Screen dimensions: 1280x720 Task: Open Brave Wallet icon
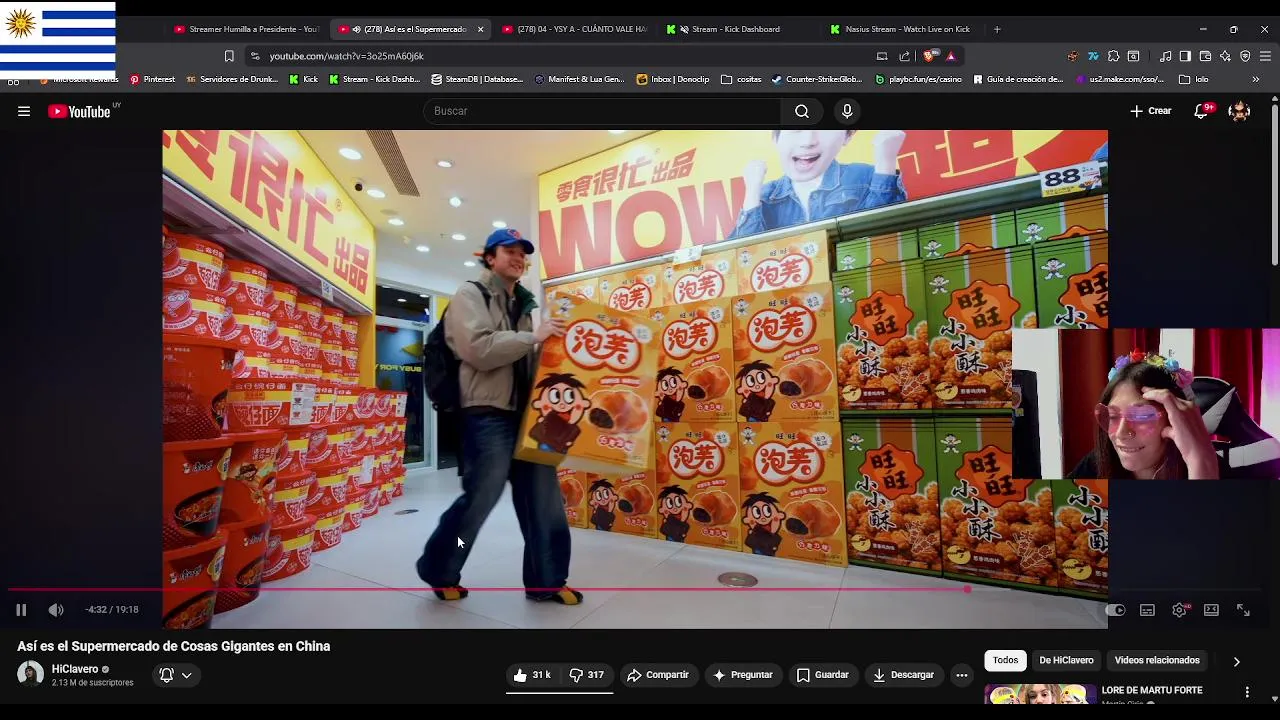[x=1205, y=56]
